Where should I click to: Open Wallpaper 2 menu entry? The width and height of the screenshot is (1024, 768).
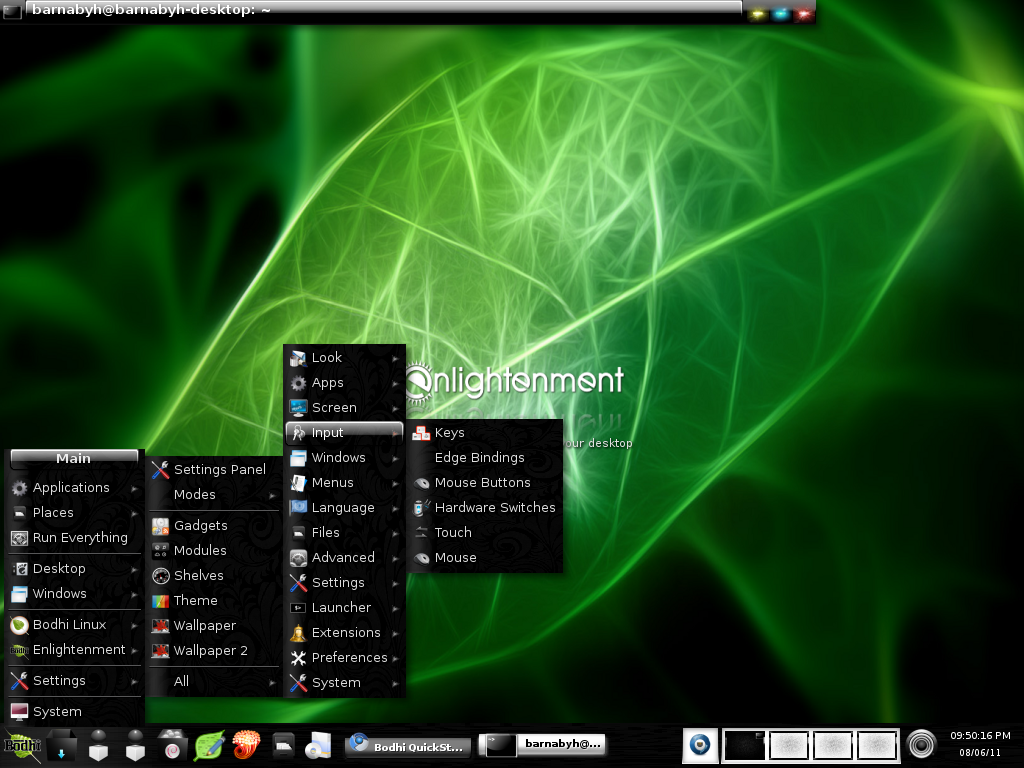214,650
